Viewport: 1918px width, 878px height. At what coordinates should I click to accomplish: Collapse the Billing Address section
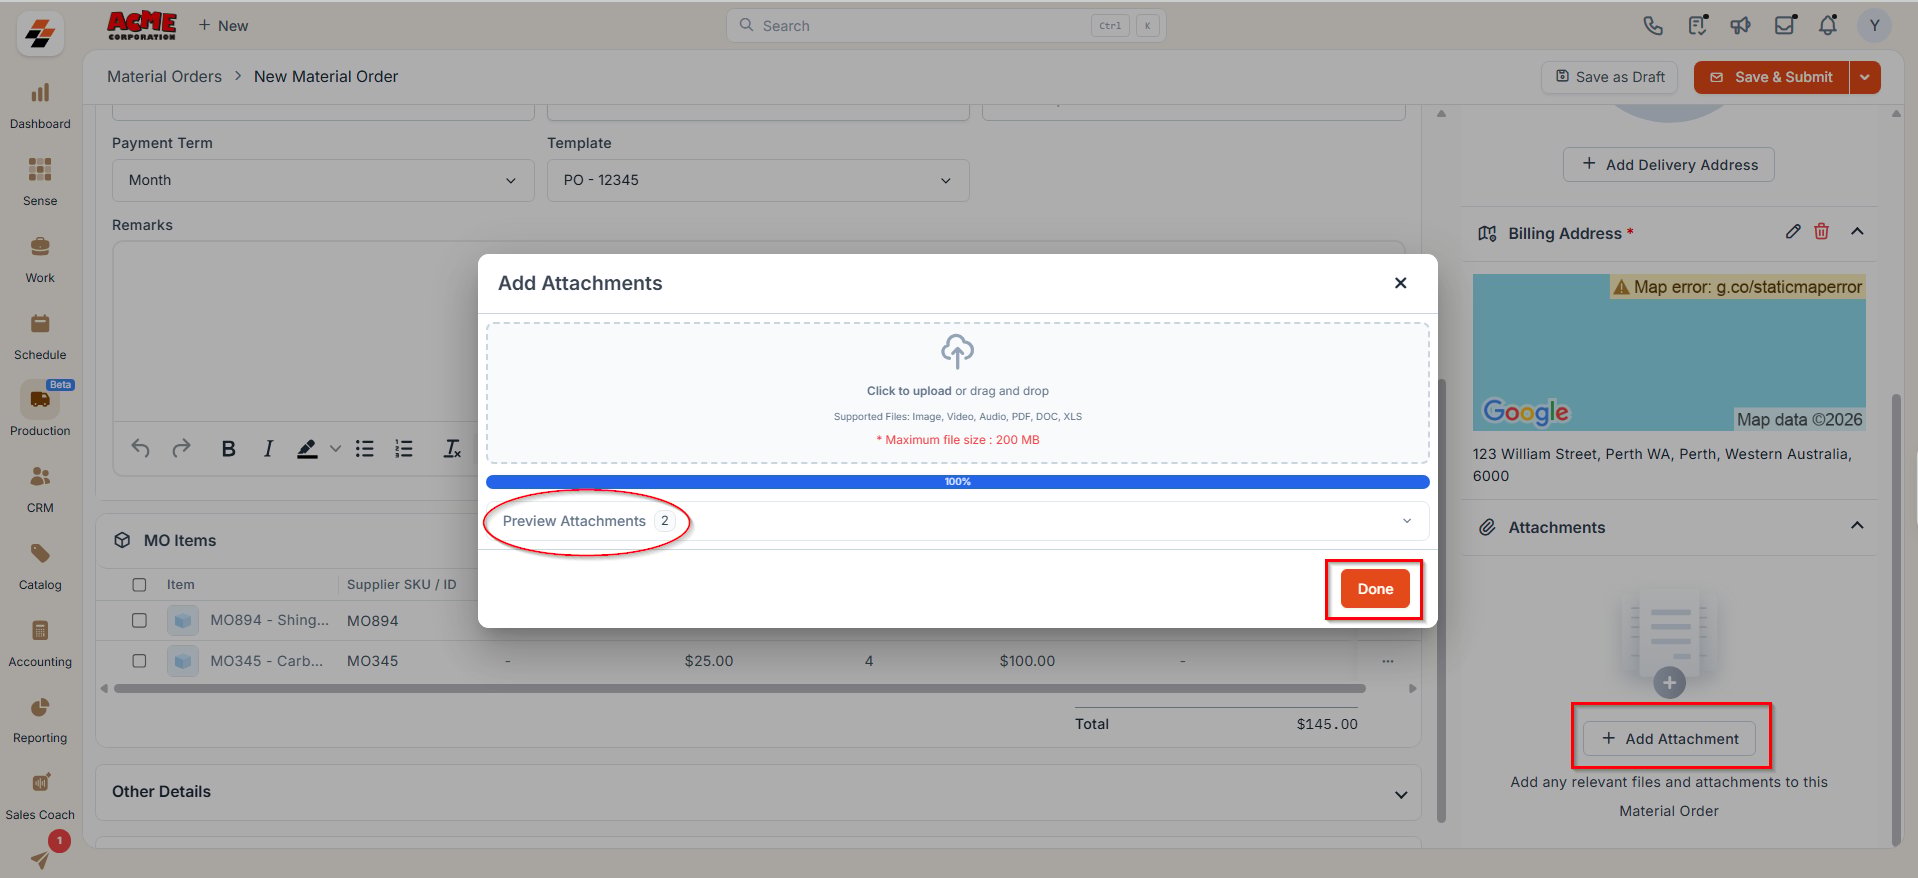(1857, 231)
